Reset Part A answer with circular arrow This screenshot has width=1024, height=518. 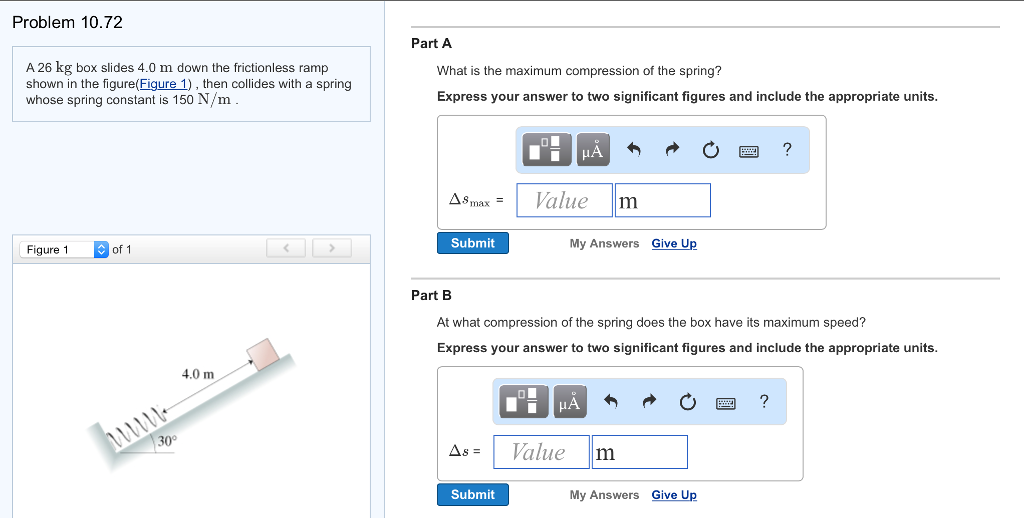tap(710, 150)
